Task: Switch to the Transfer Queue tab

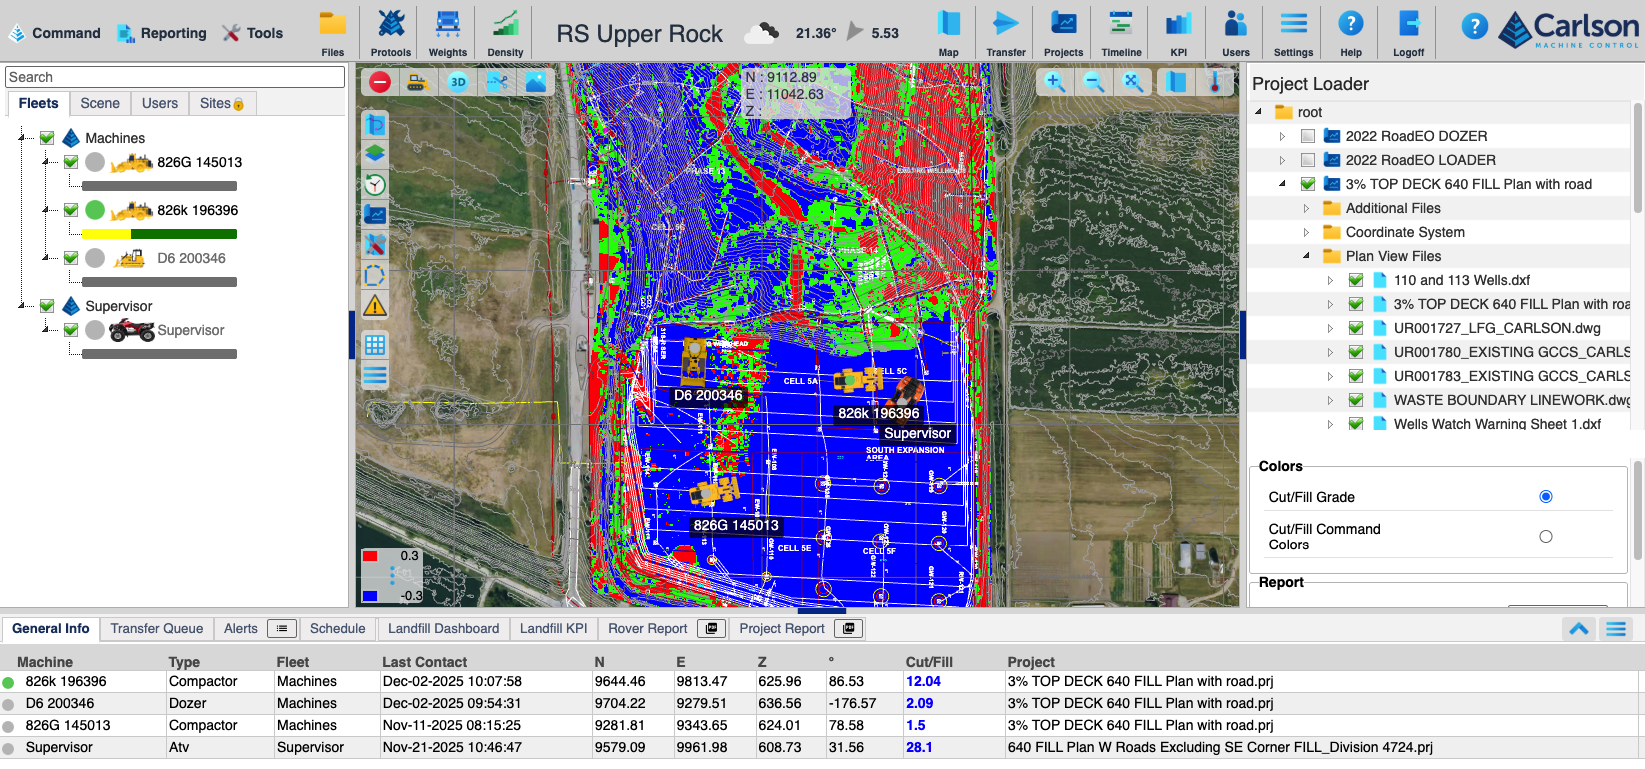Action: [157, 628]
